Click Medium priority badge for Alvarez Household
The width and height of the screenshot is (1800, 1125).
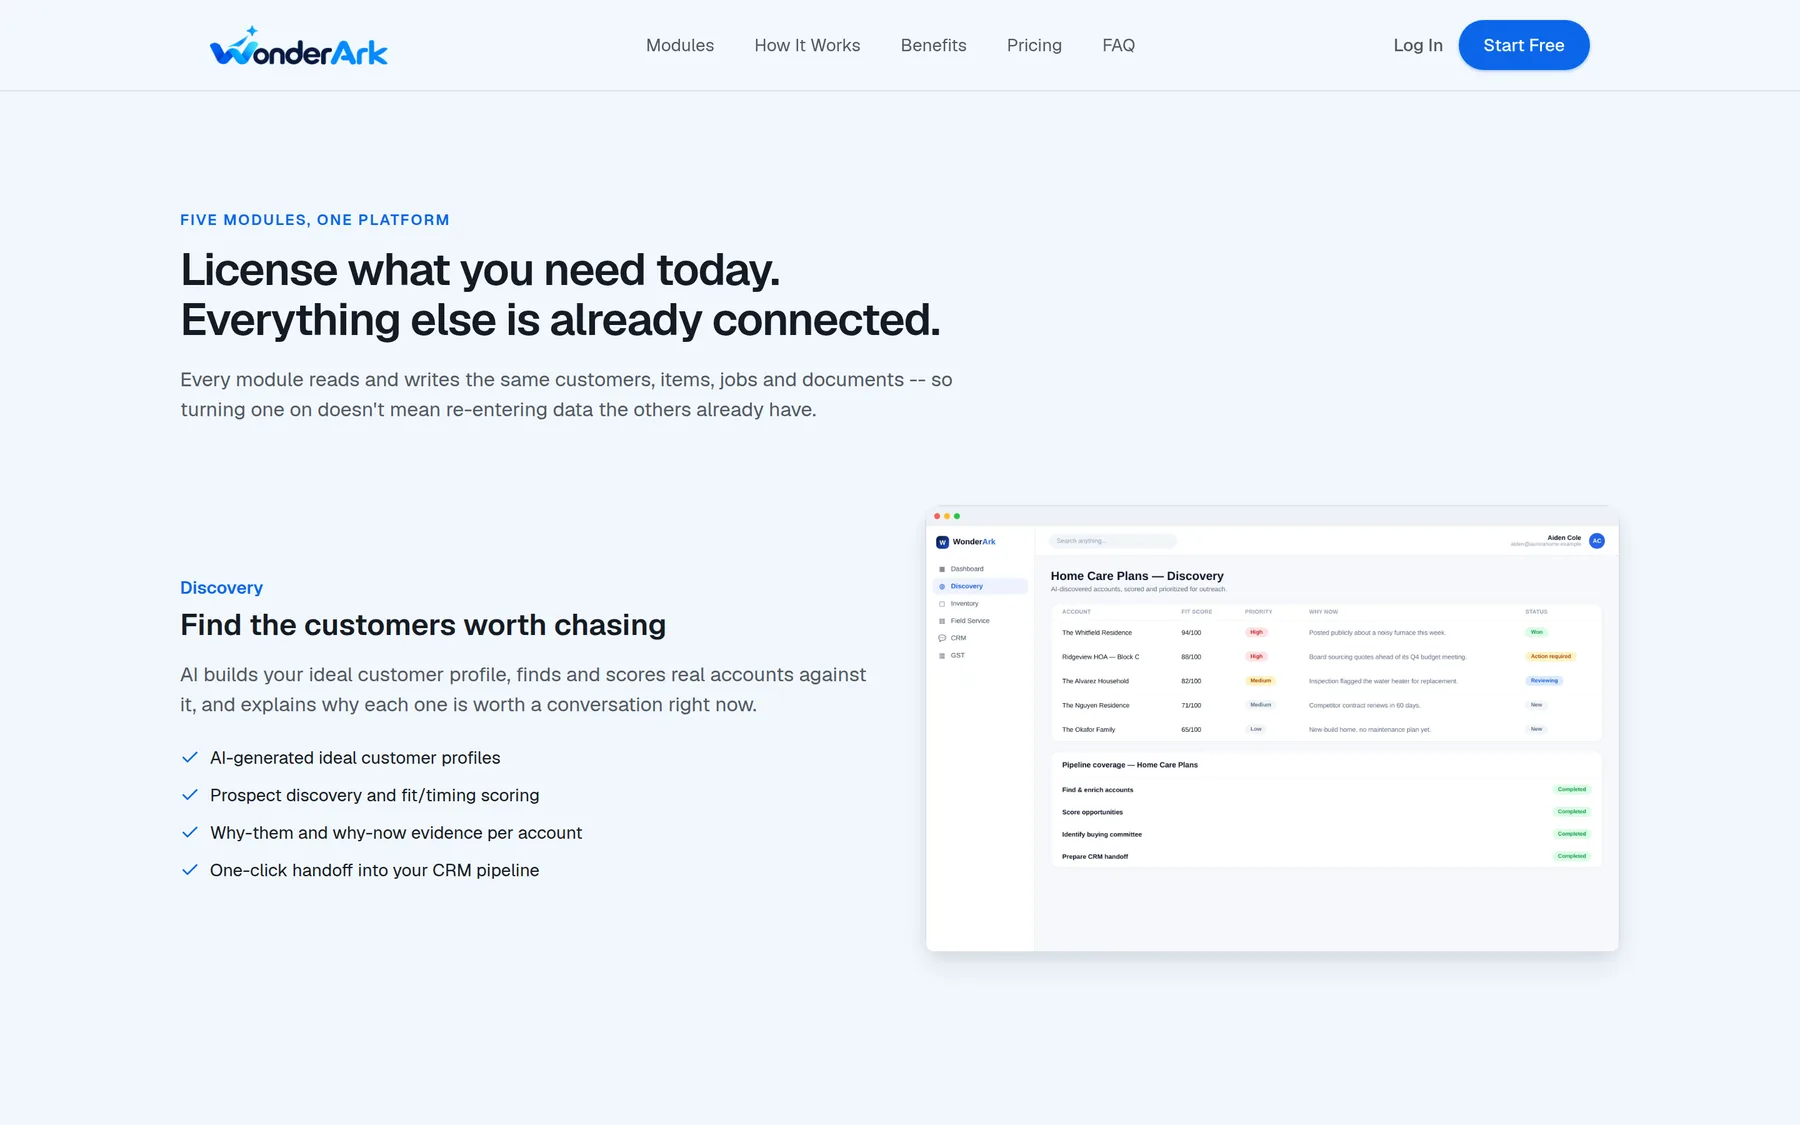pos(1260,681)
